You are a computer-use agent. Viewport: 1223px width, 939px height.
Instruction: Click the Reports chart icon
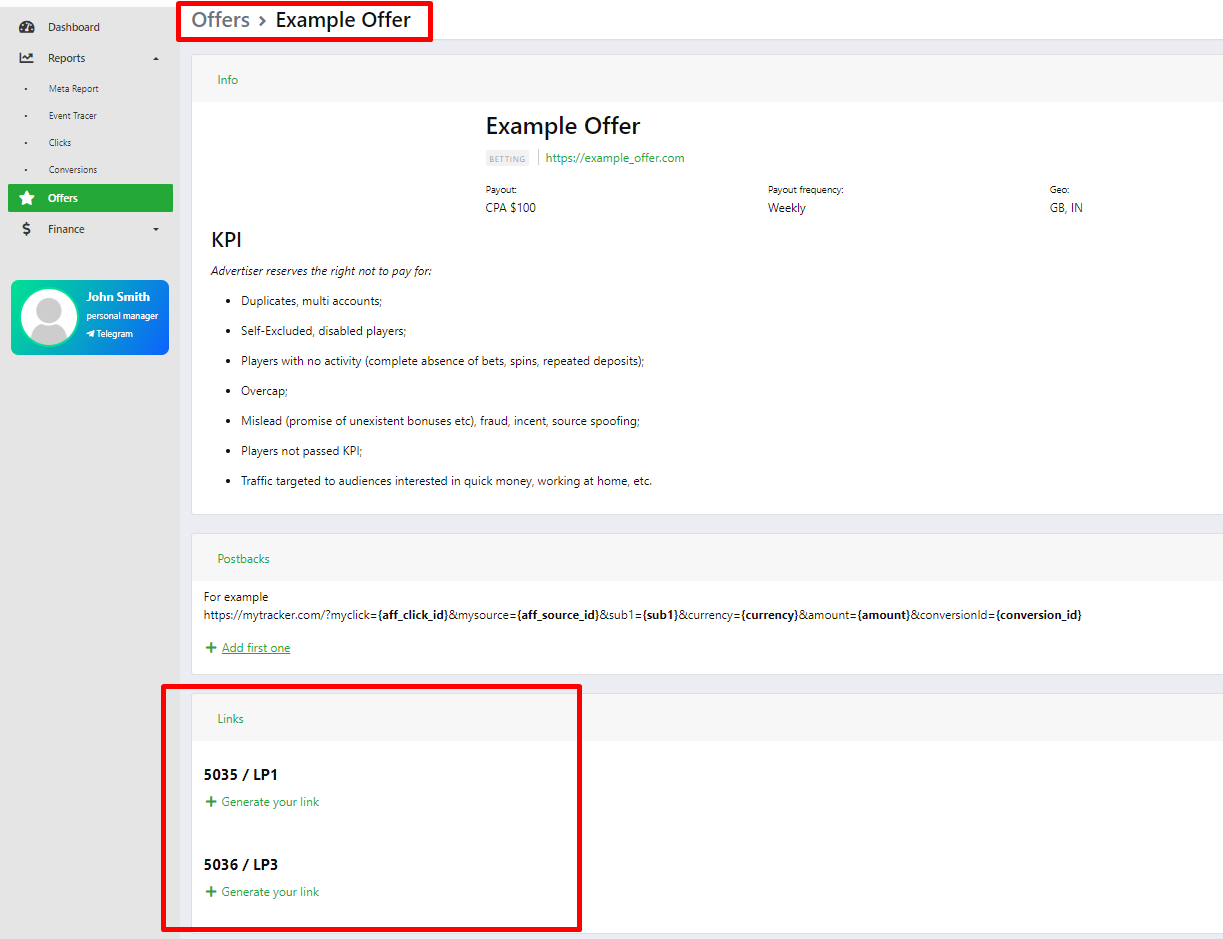pos(27,58)
